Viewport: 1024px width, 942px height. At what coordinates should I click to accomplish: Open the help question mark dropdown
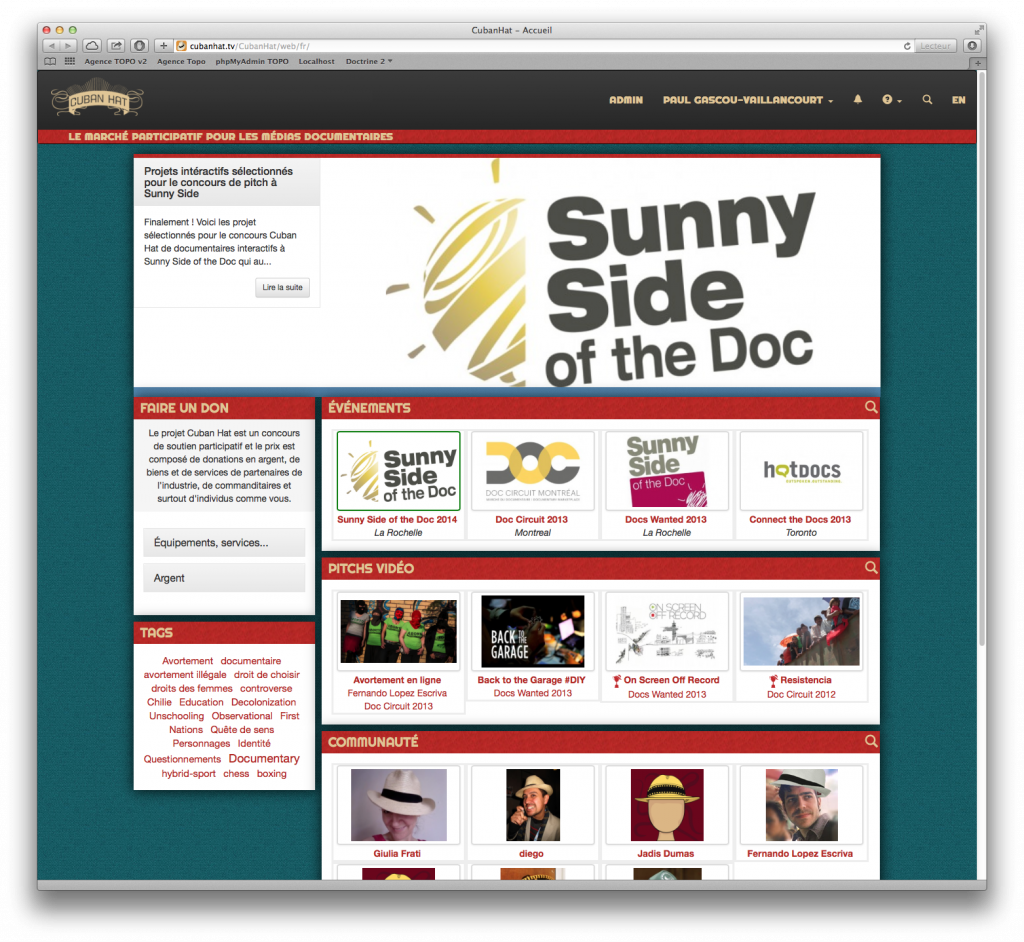coord(891,100)
